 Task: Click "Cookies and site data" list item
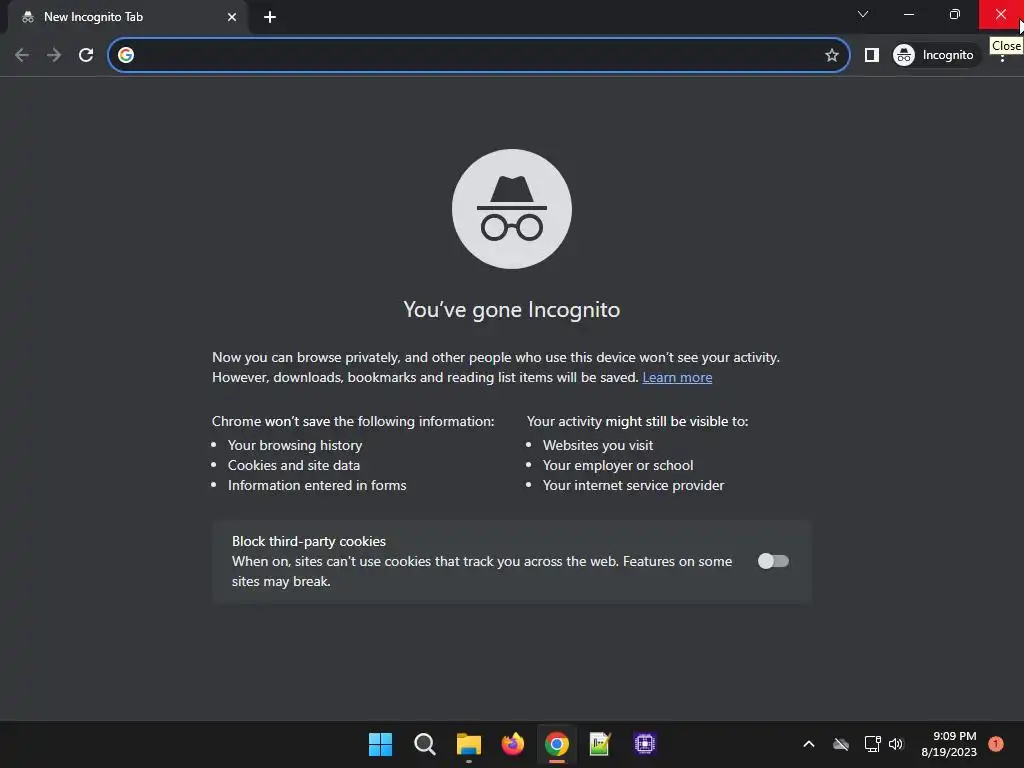coord(294,466)
